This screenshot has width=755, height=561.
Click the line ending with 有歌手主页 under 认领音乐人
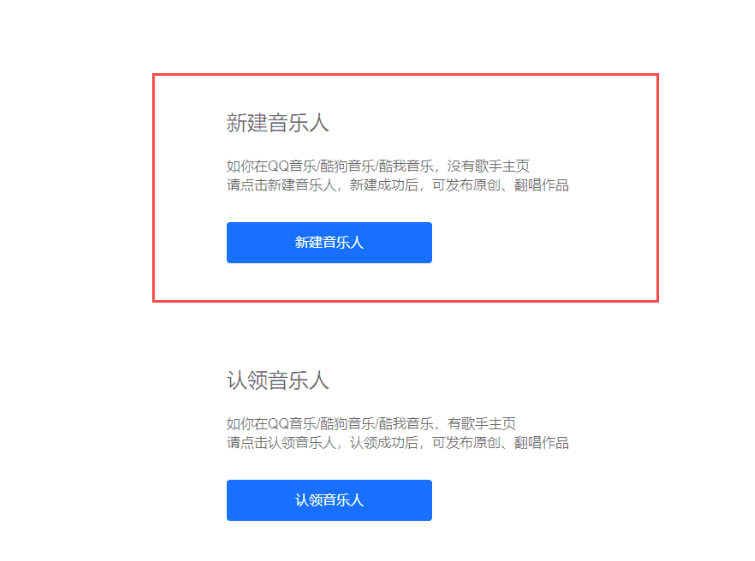371,424
